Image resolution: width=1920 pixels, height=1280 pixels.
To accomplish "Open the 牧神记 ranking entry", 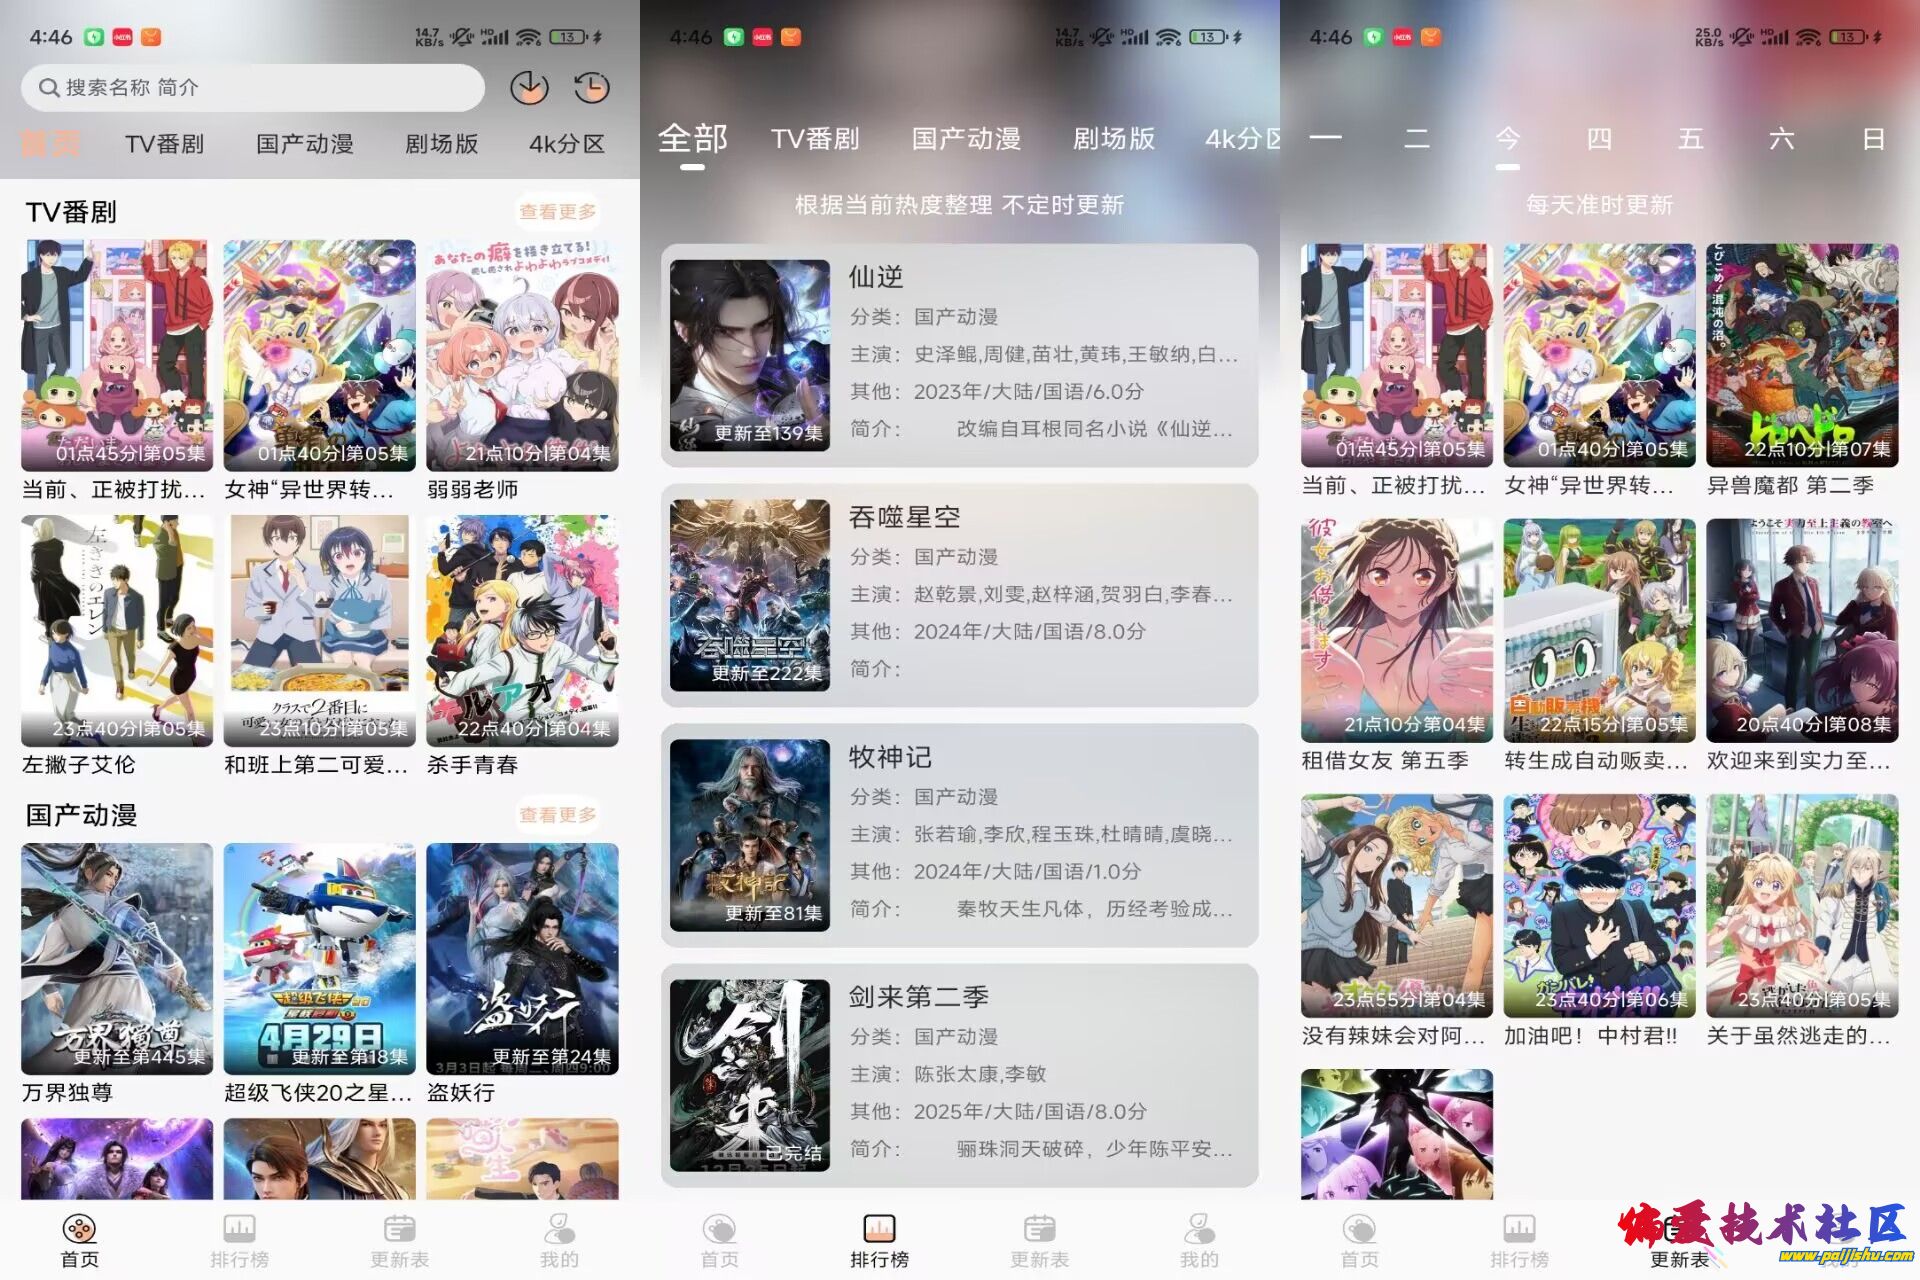I will [959, 835].
